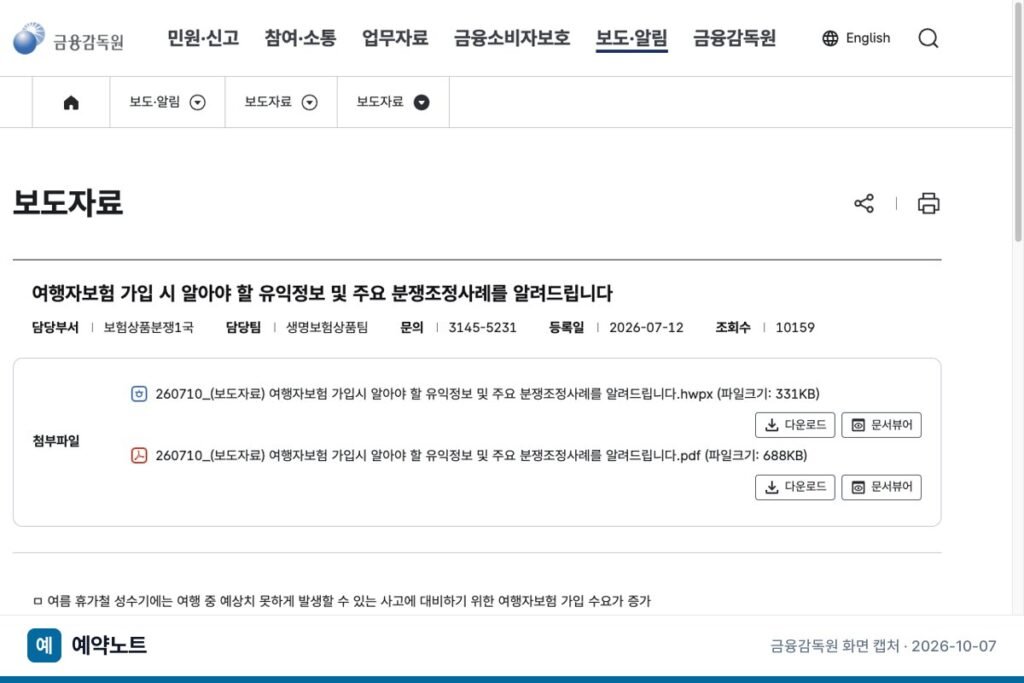
Task: Click the department name 보험상품분쟁1국
Action: pyautogui.click(x=149, y=328)
